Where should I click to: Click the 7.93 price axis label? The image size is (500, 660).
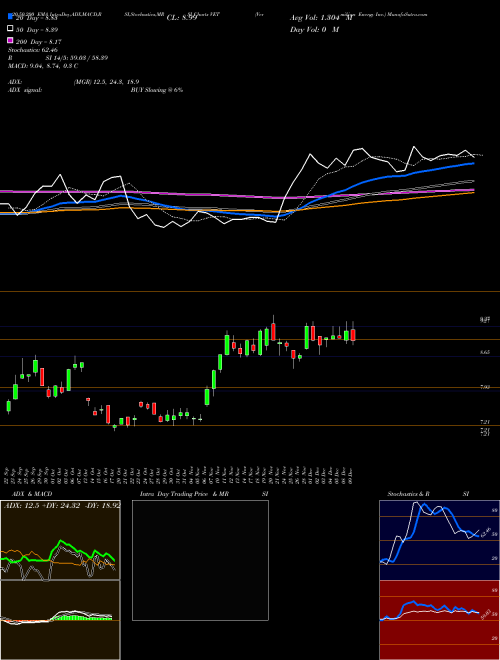(485, 386)
